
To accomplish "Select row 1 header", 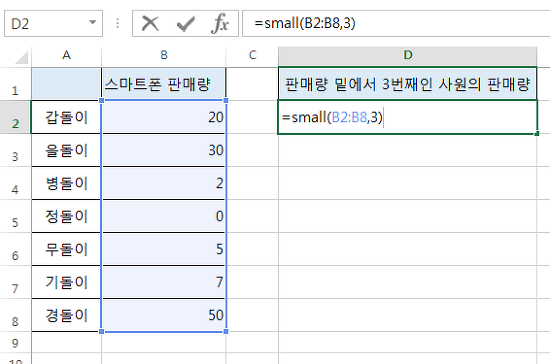I will (15, 84).
